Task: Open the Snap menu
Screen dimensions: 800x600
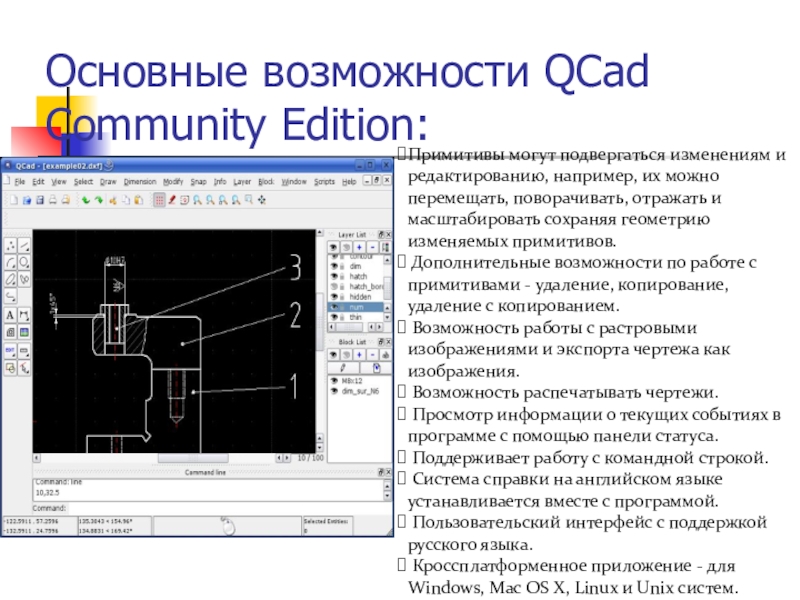Action: [198, 182]
